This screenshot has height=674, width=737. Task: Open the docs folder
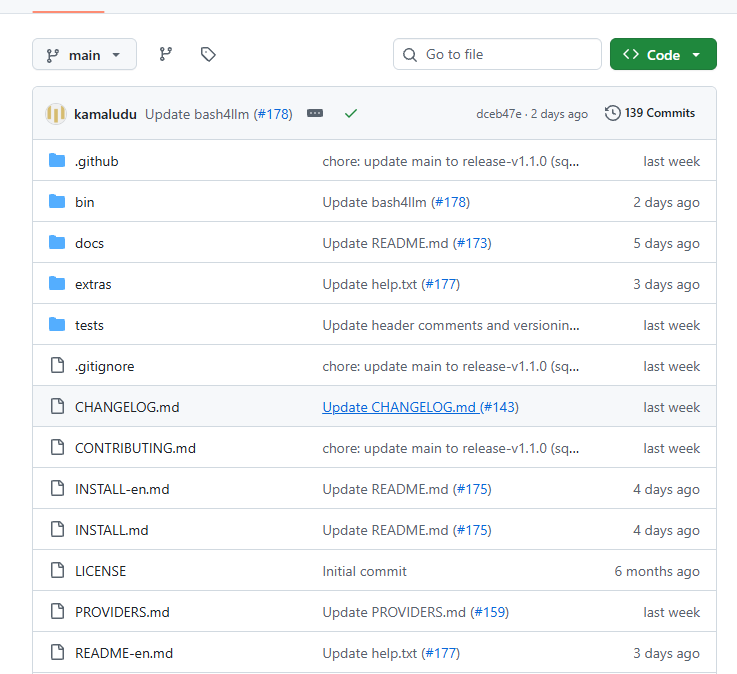[89, 243]
